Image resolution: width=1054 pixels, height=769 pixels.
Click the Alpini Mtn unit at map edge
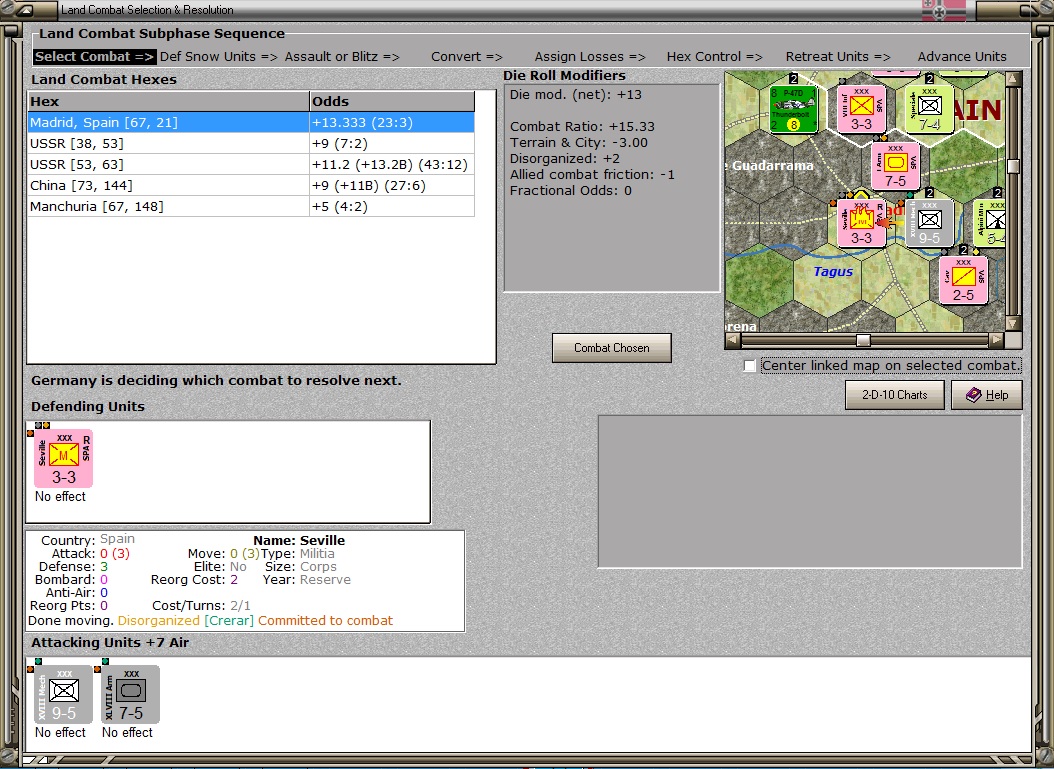[989, 223]
